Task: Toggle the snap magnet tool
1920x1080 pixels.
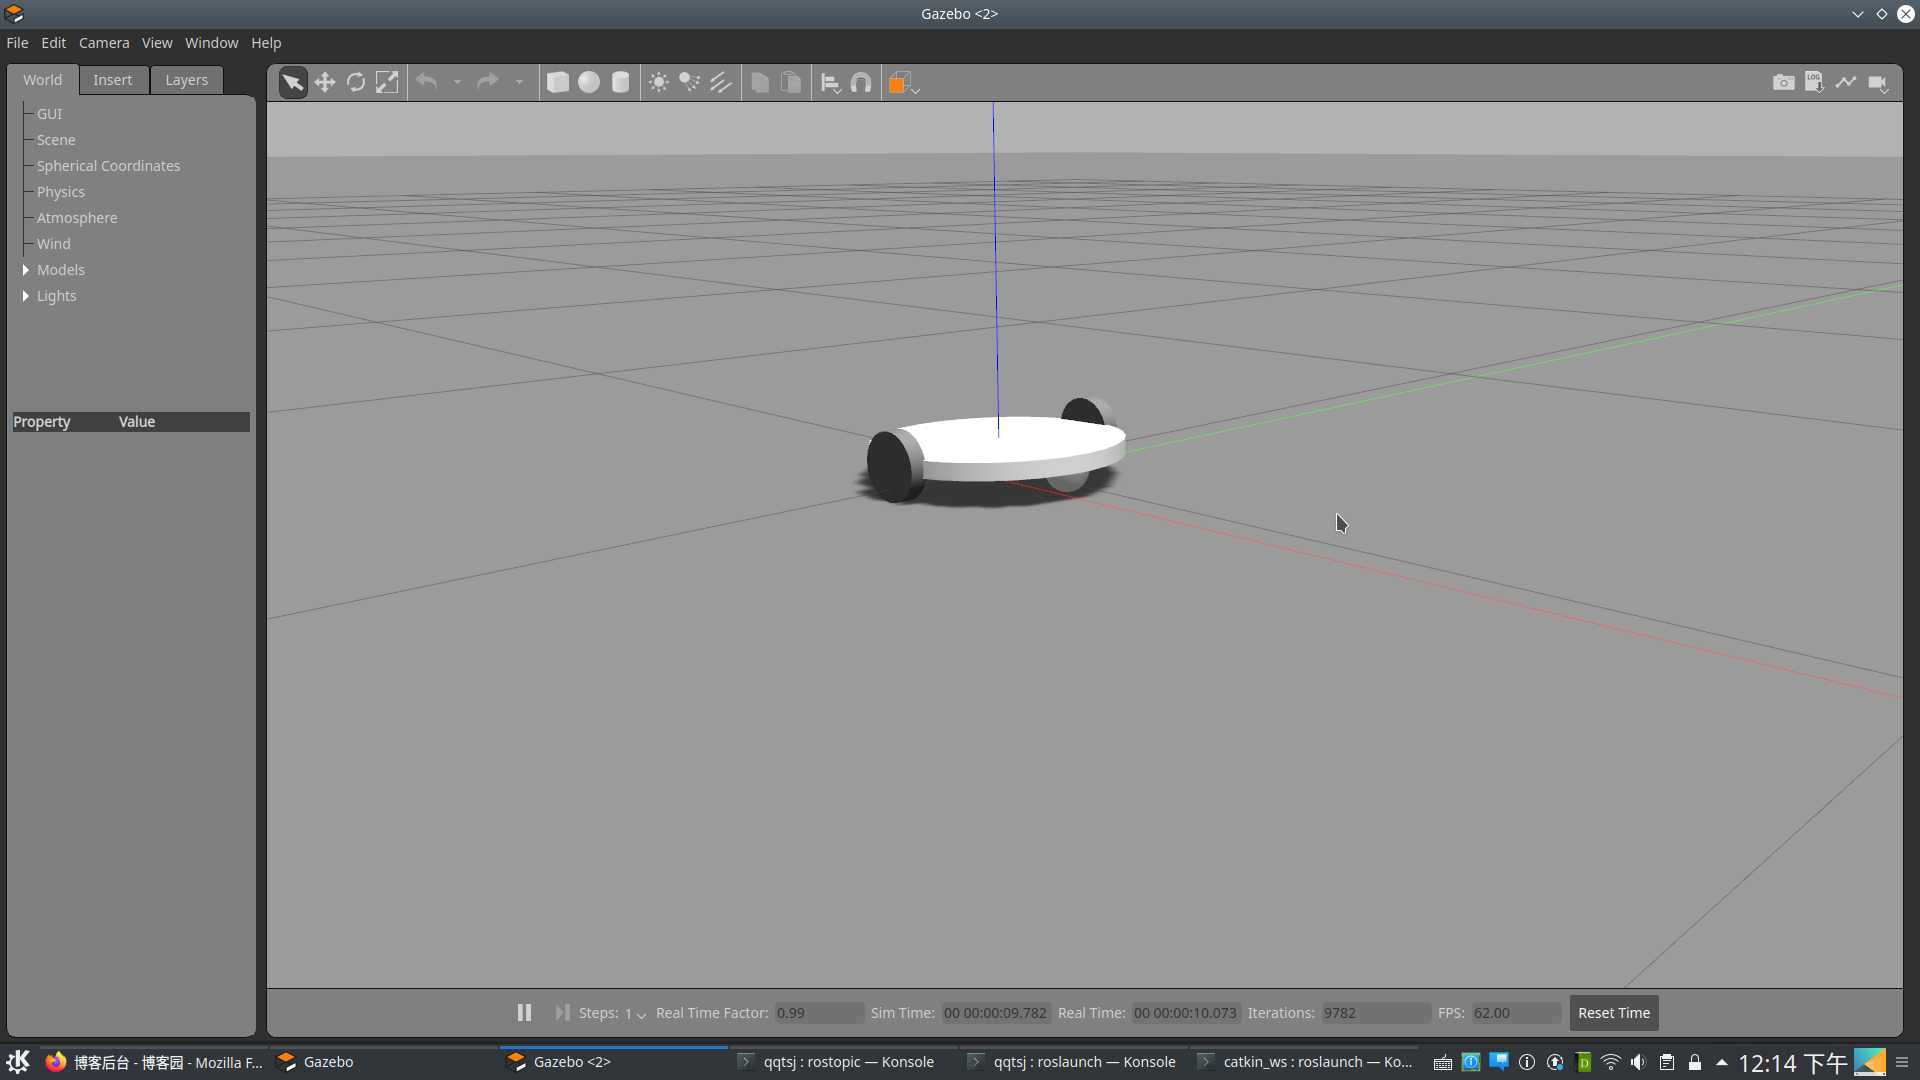Action: 861,83
